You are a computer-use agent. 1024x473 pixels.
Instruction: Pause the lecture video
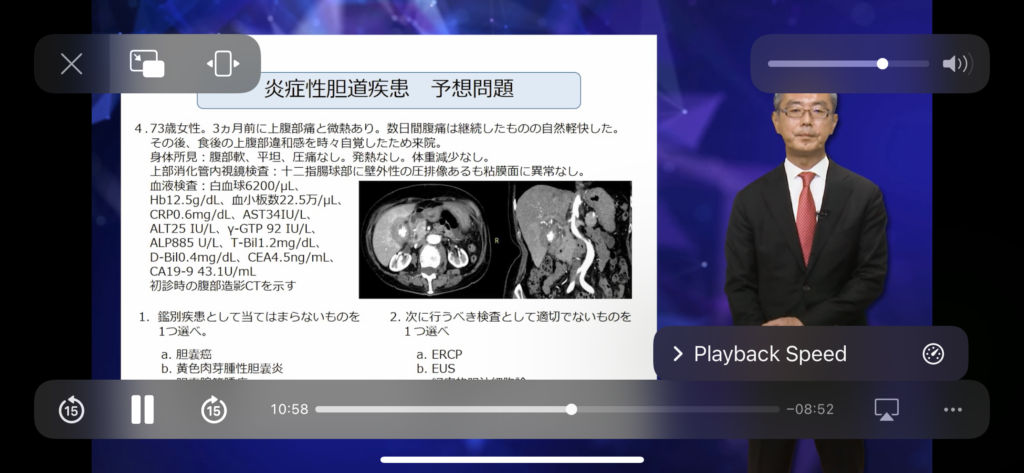[x=143, y=409]
